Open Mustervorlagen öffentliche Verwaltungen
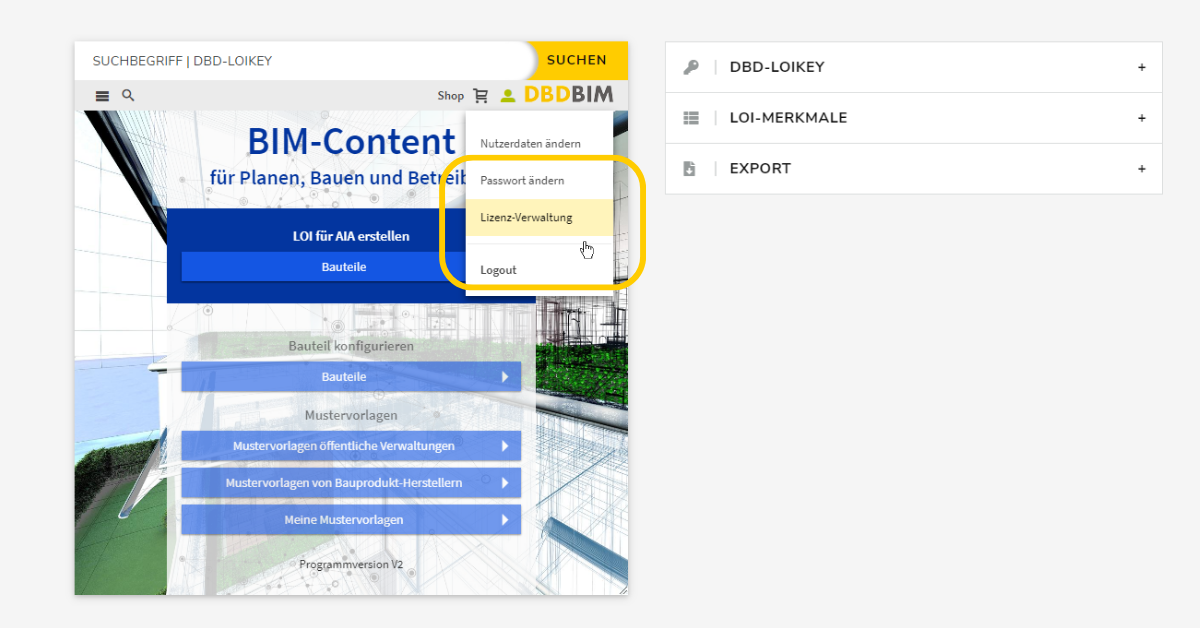Viewport: 1200px width, 628px height. (x=351, y=446)
